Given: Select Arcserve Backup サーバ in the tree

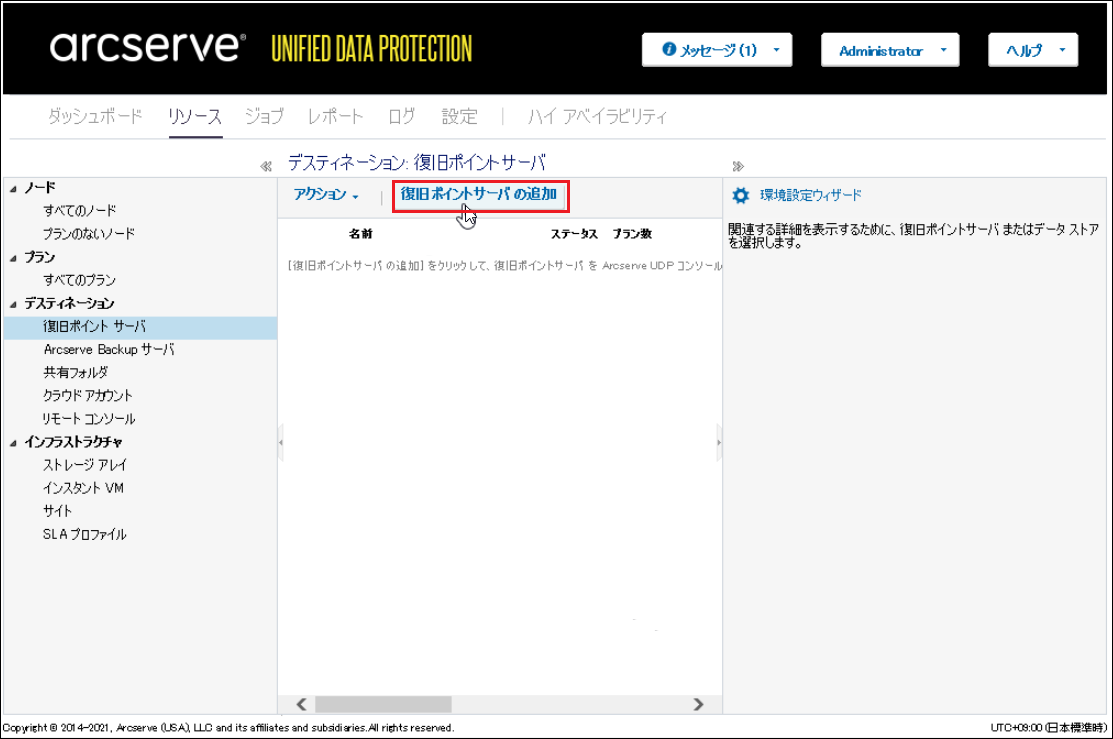Looking at the screenshot, I should coord(109,349).
